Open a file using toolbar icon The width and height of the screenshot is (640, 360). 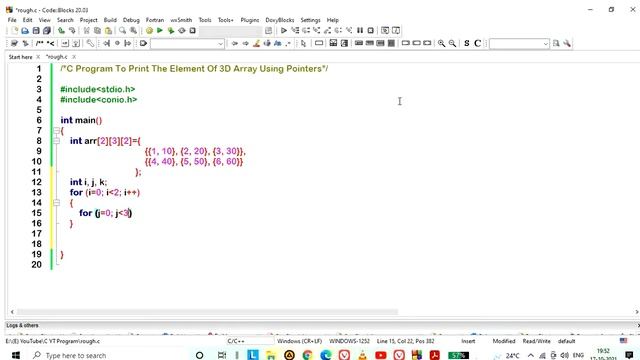pyautogui.click(x=25, y=31)
